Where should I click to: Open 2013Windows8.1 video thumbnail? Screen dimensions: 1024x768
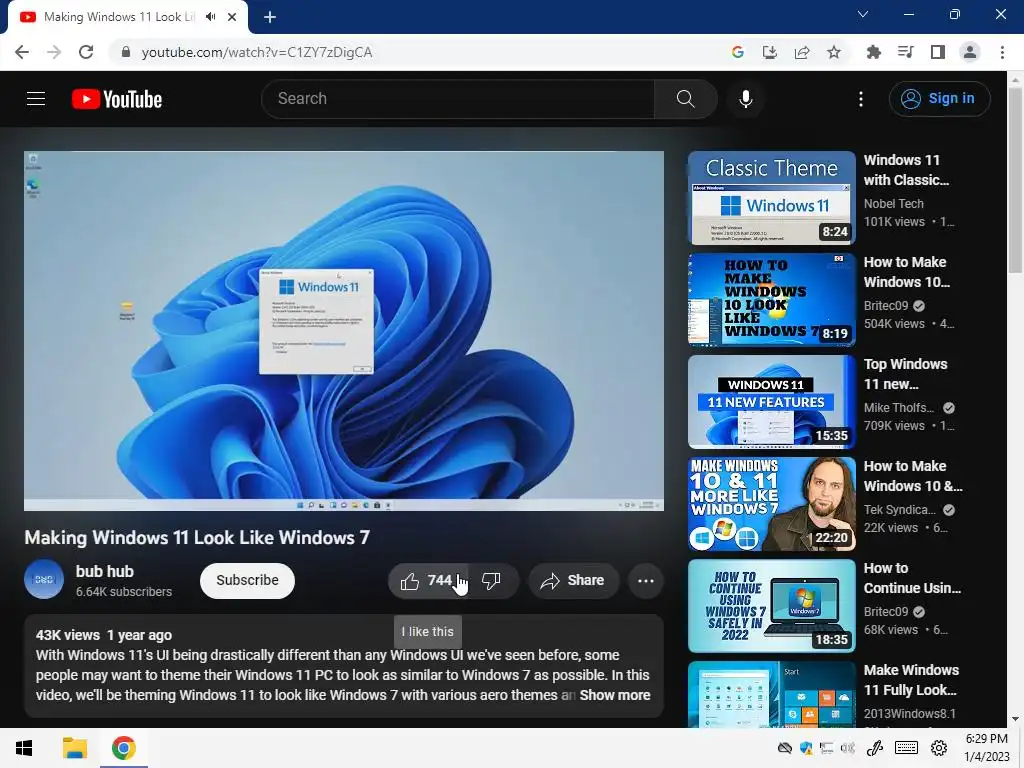[771, 694]
